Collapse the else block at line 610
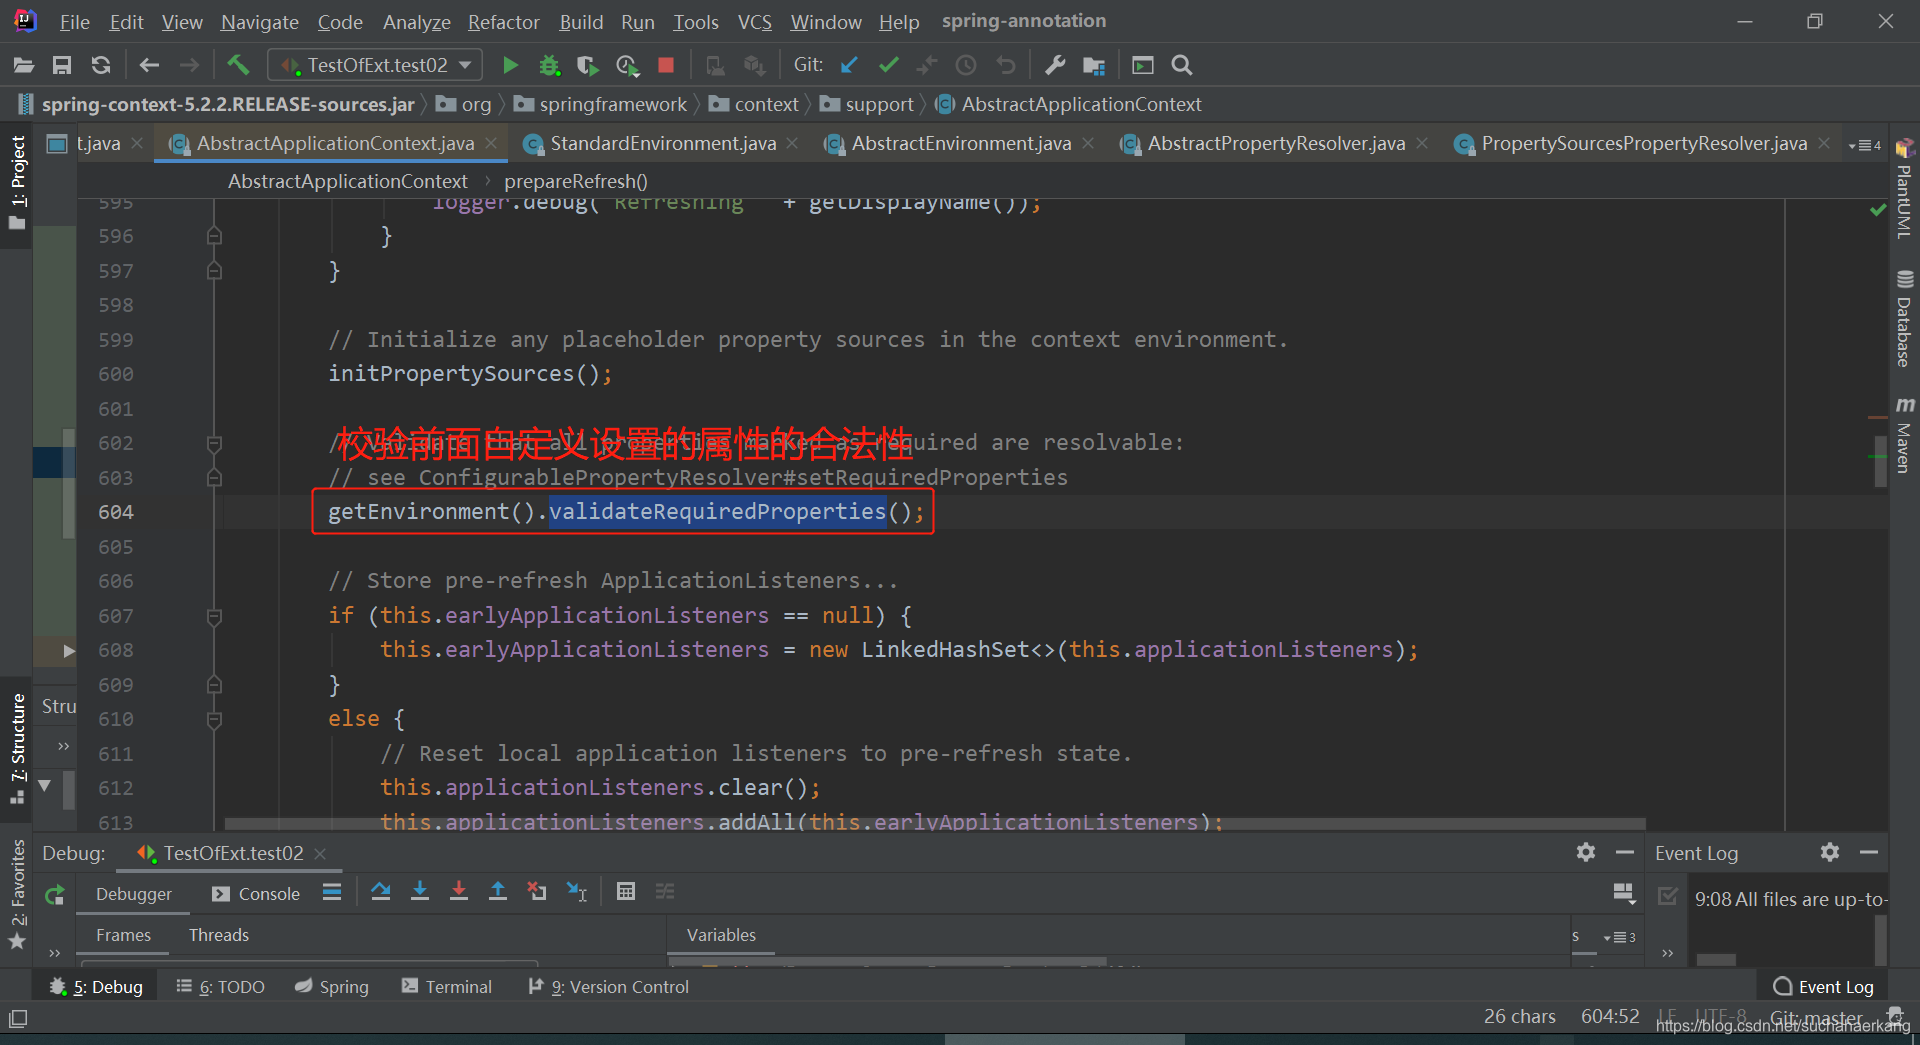This screenshot has height=1045, width=1920. [214, 719]
